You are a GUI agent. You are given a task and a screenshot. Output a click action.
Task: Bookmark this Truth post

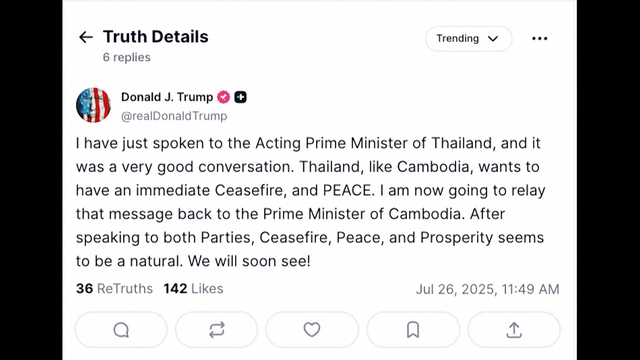413,330
